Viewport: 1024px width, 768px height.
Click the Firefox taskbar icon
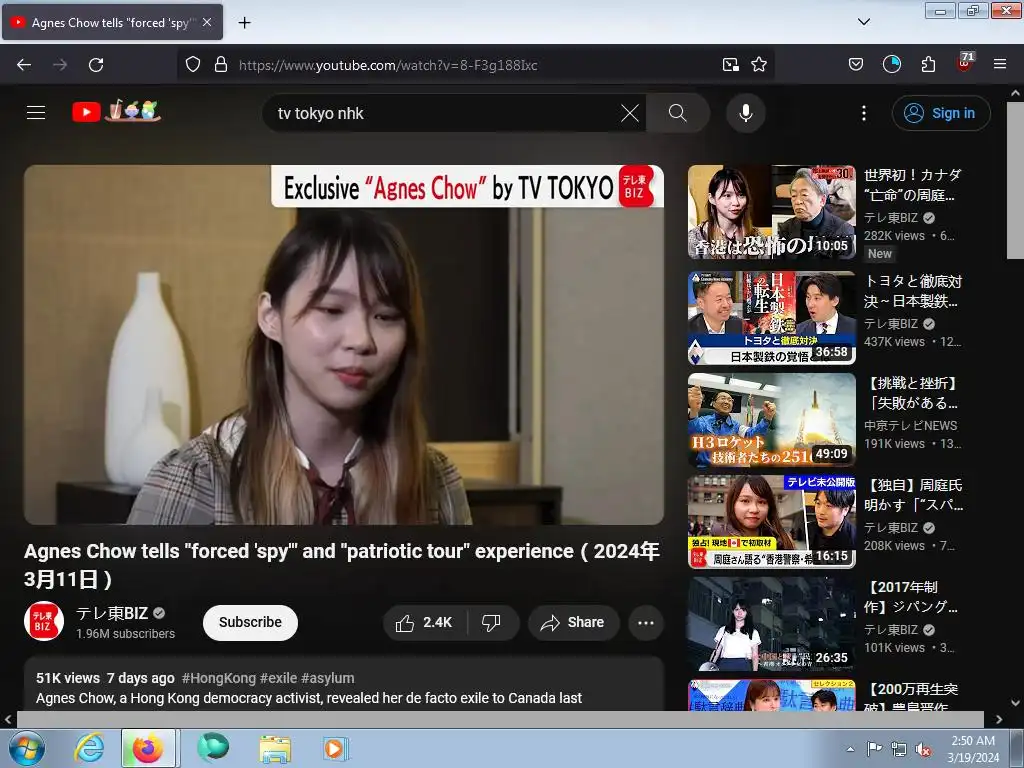pos(148,748)
